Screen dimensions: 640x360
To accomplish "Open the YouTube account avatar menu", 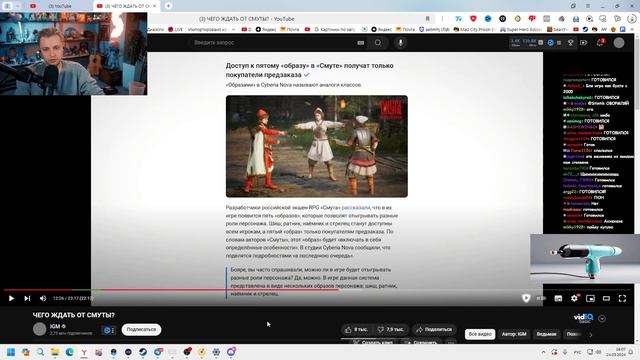I will [619, 42].
